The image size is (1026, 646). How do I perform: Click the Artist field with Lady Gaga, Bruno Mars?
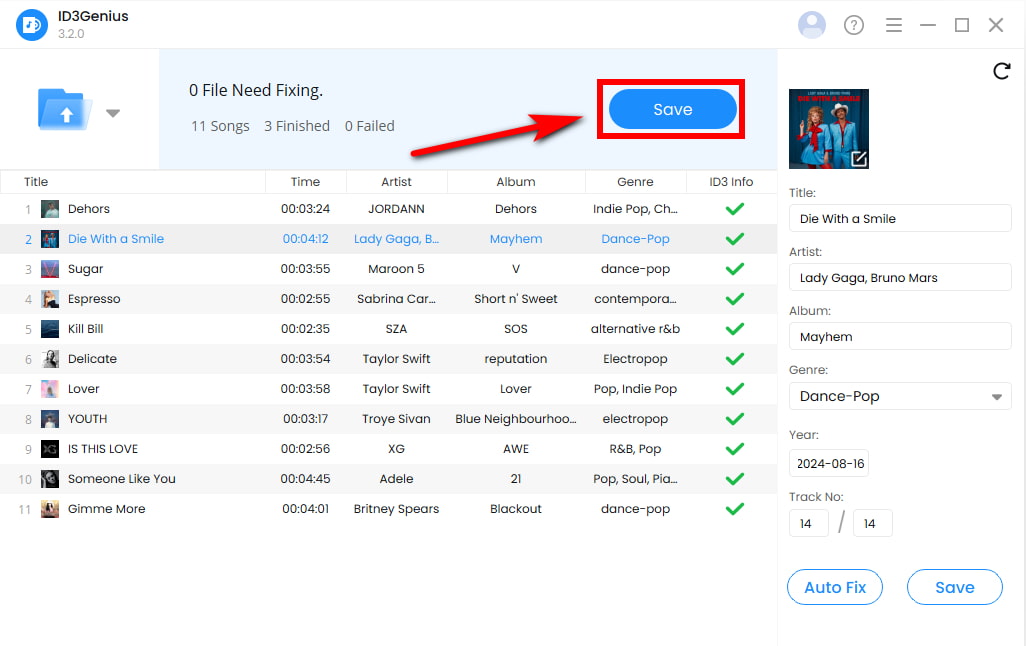[900, 278]
